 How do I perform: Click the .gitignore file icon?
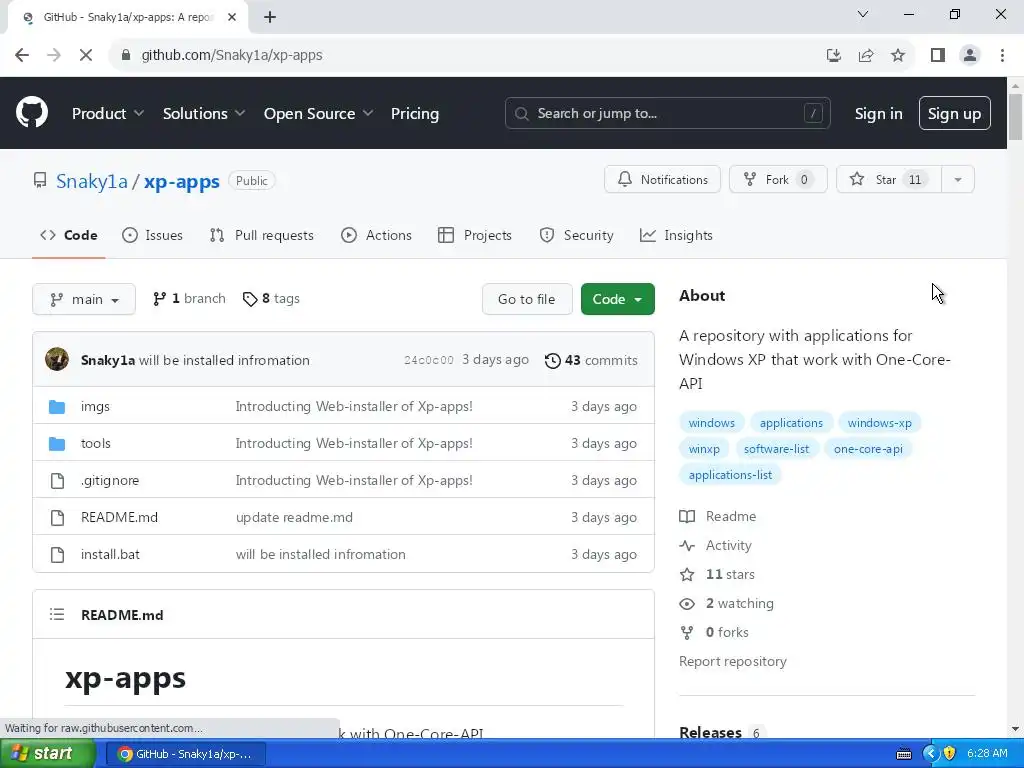(57, 481)
